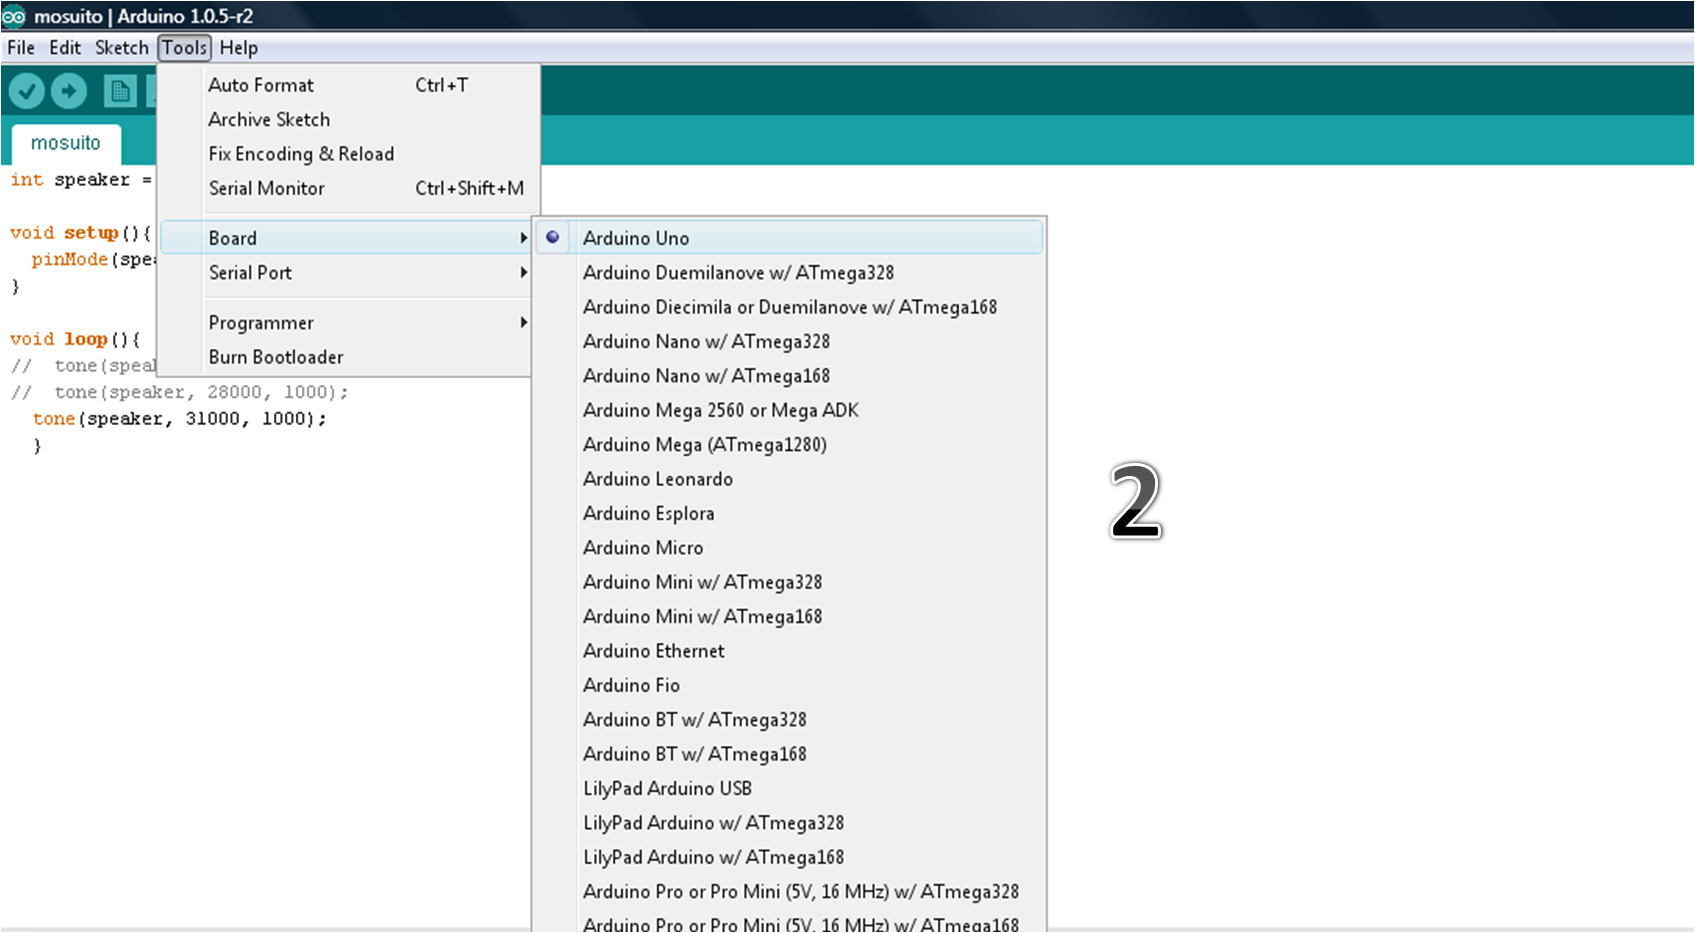Viewport: 1695px width, 933px height.
Task: Select LilyPad Arduino USB board
Action: (790, 788)
